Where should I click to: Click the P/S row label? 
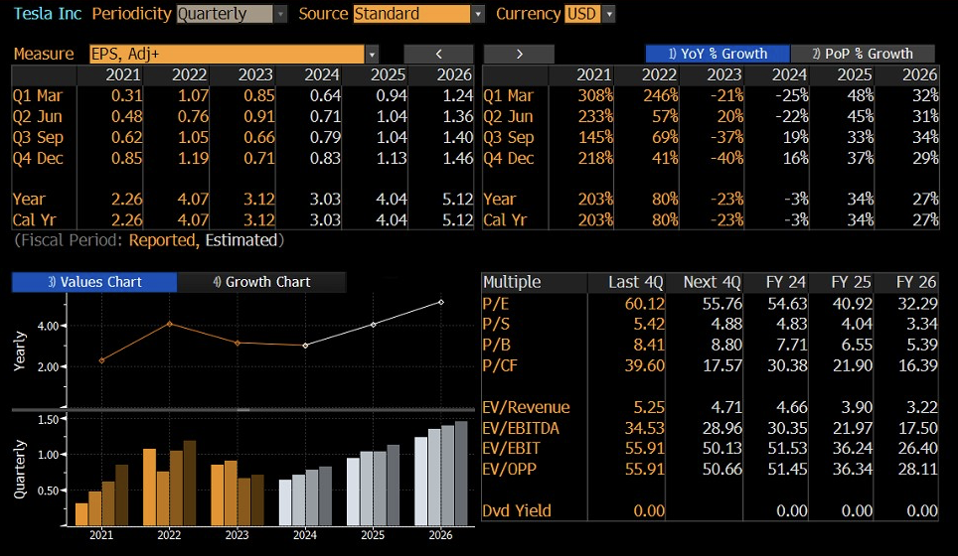[x=495, y=324]
